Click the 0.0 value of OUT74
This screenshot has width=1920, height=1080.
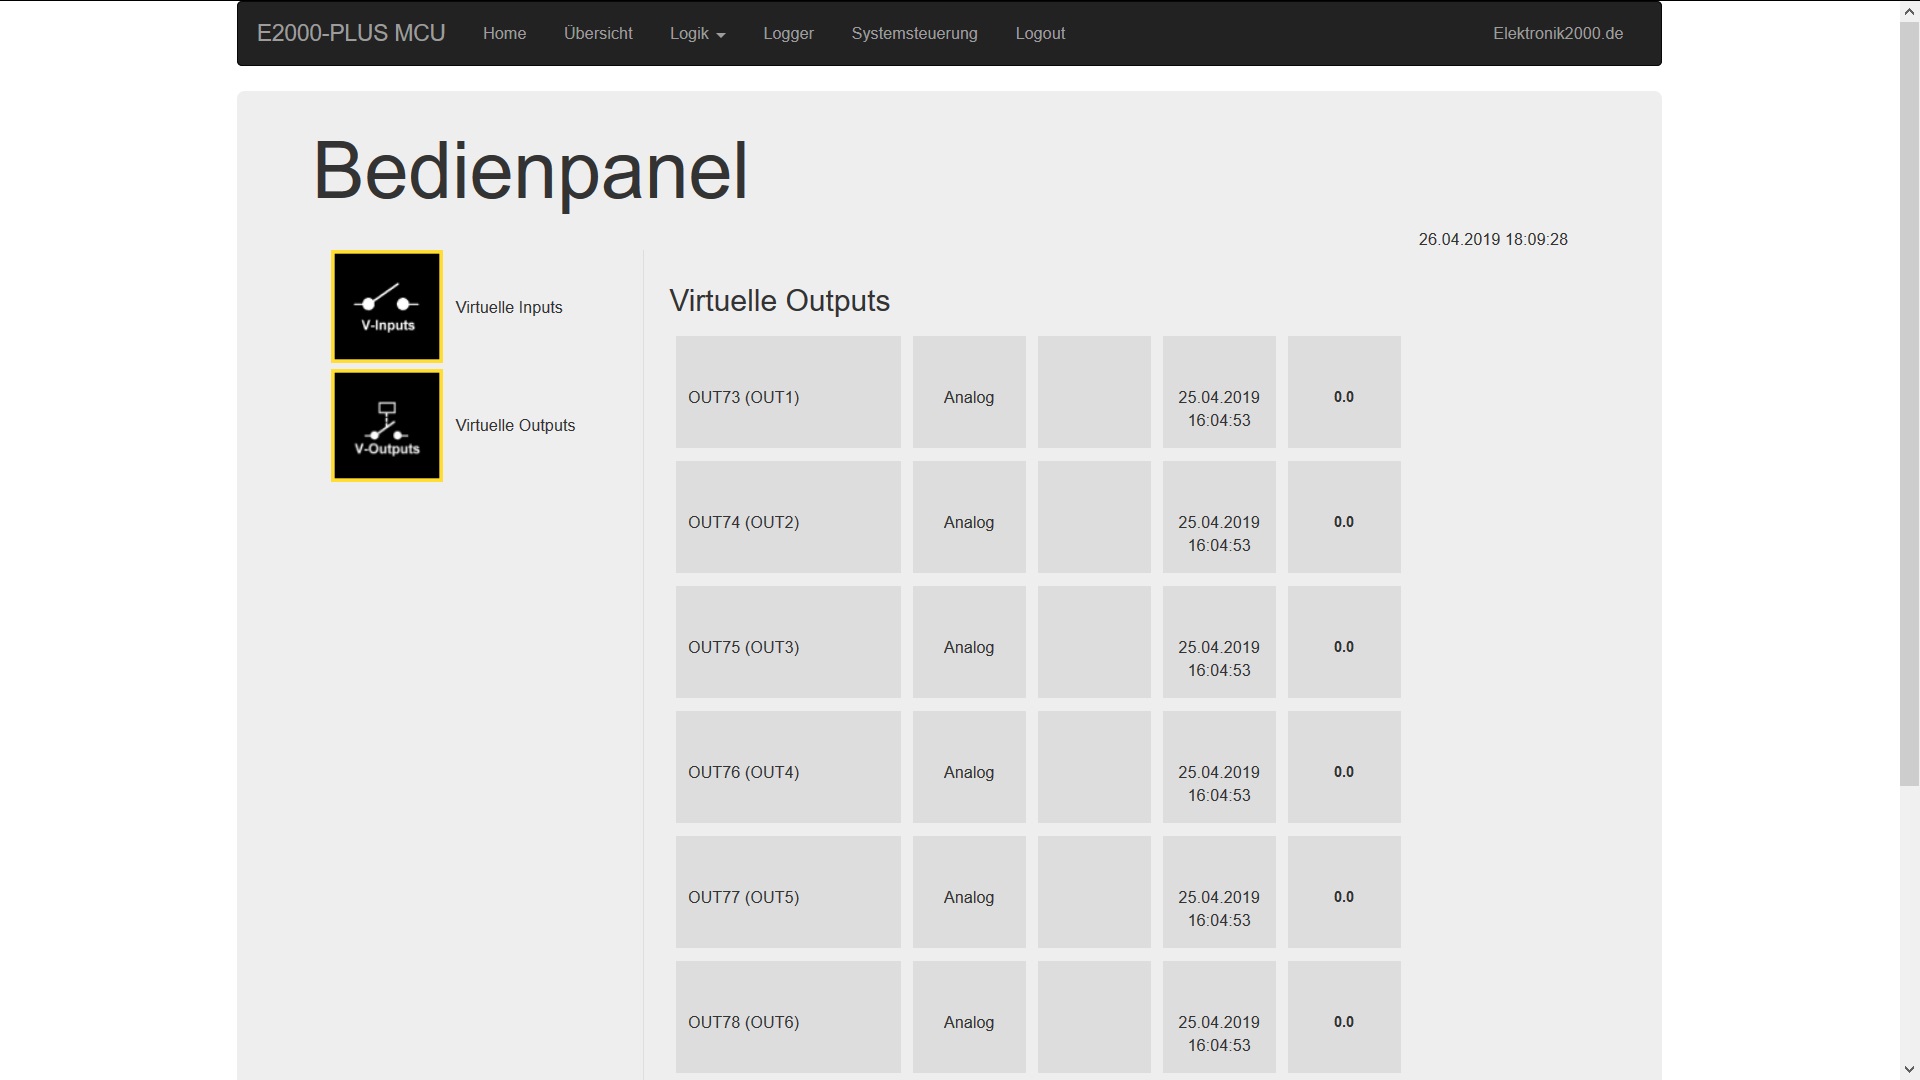coord(1343,522)
